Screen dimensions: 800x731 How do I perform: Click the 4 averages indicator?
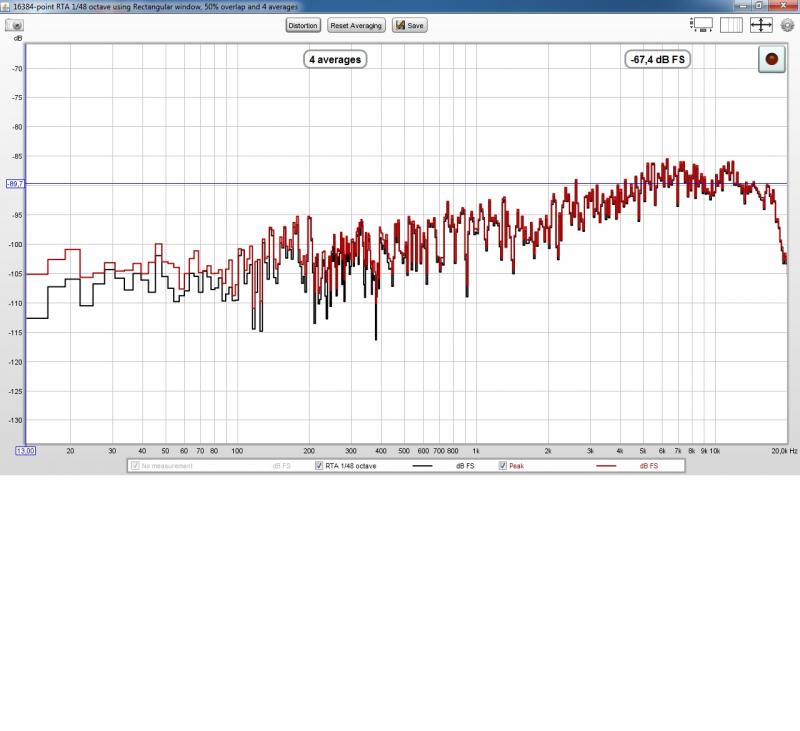coord(335,60)
